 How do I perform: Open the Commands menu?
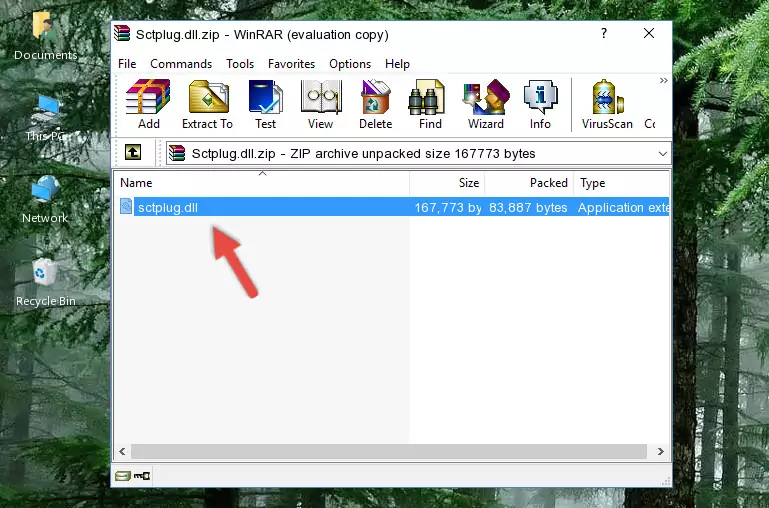pyautogui.click(x=181, y=64)
